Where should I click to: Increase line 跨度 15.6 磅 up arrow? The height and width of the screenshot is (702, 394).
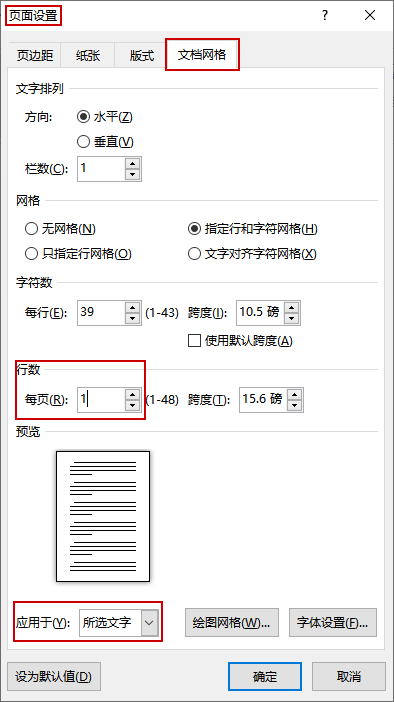pos(295,394)
